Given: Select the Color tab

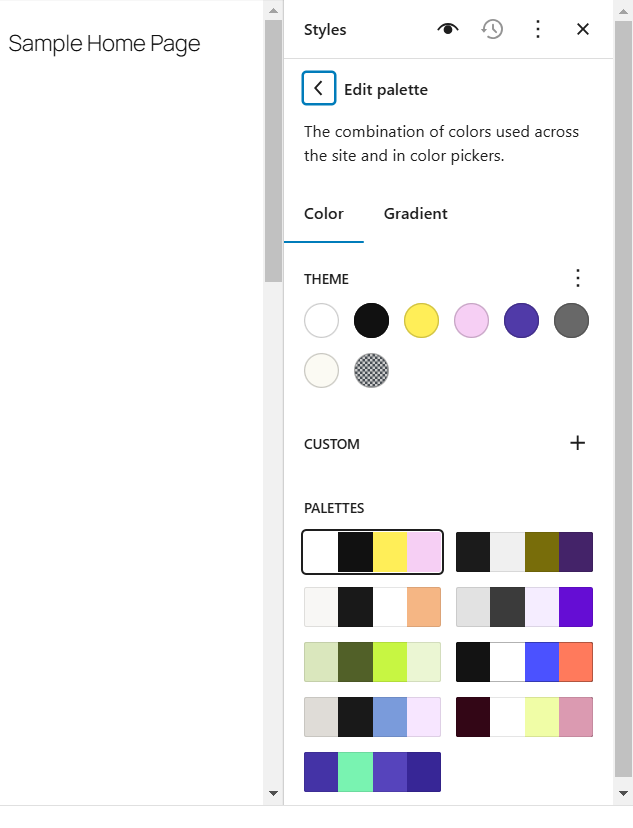Looking at the screenshot, I should click(324, 214).
